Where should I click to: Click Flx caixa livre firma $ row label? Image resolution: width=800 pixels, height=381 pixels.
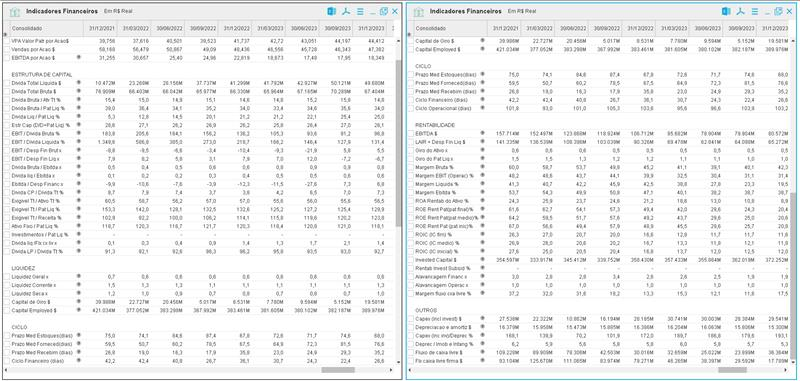pos(439,361)
